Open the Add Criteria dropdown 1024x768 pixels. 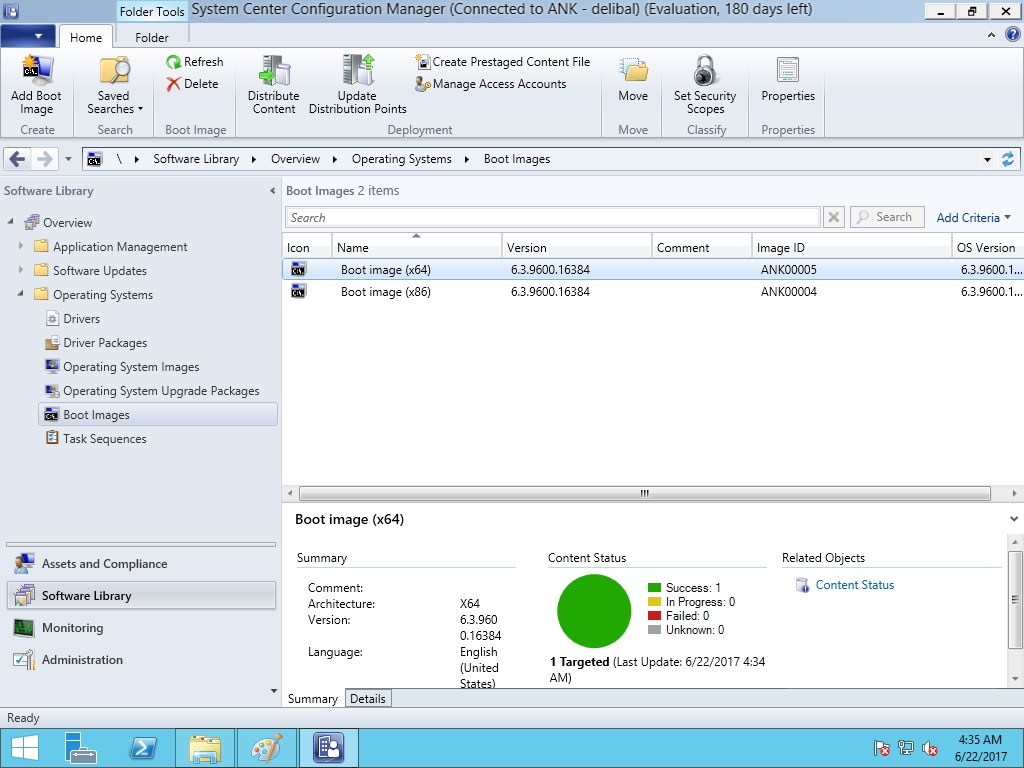coord(973,218)
